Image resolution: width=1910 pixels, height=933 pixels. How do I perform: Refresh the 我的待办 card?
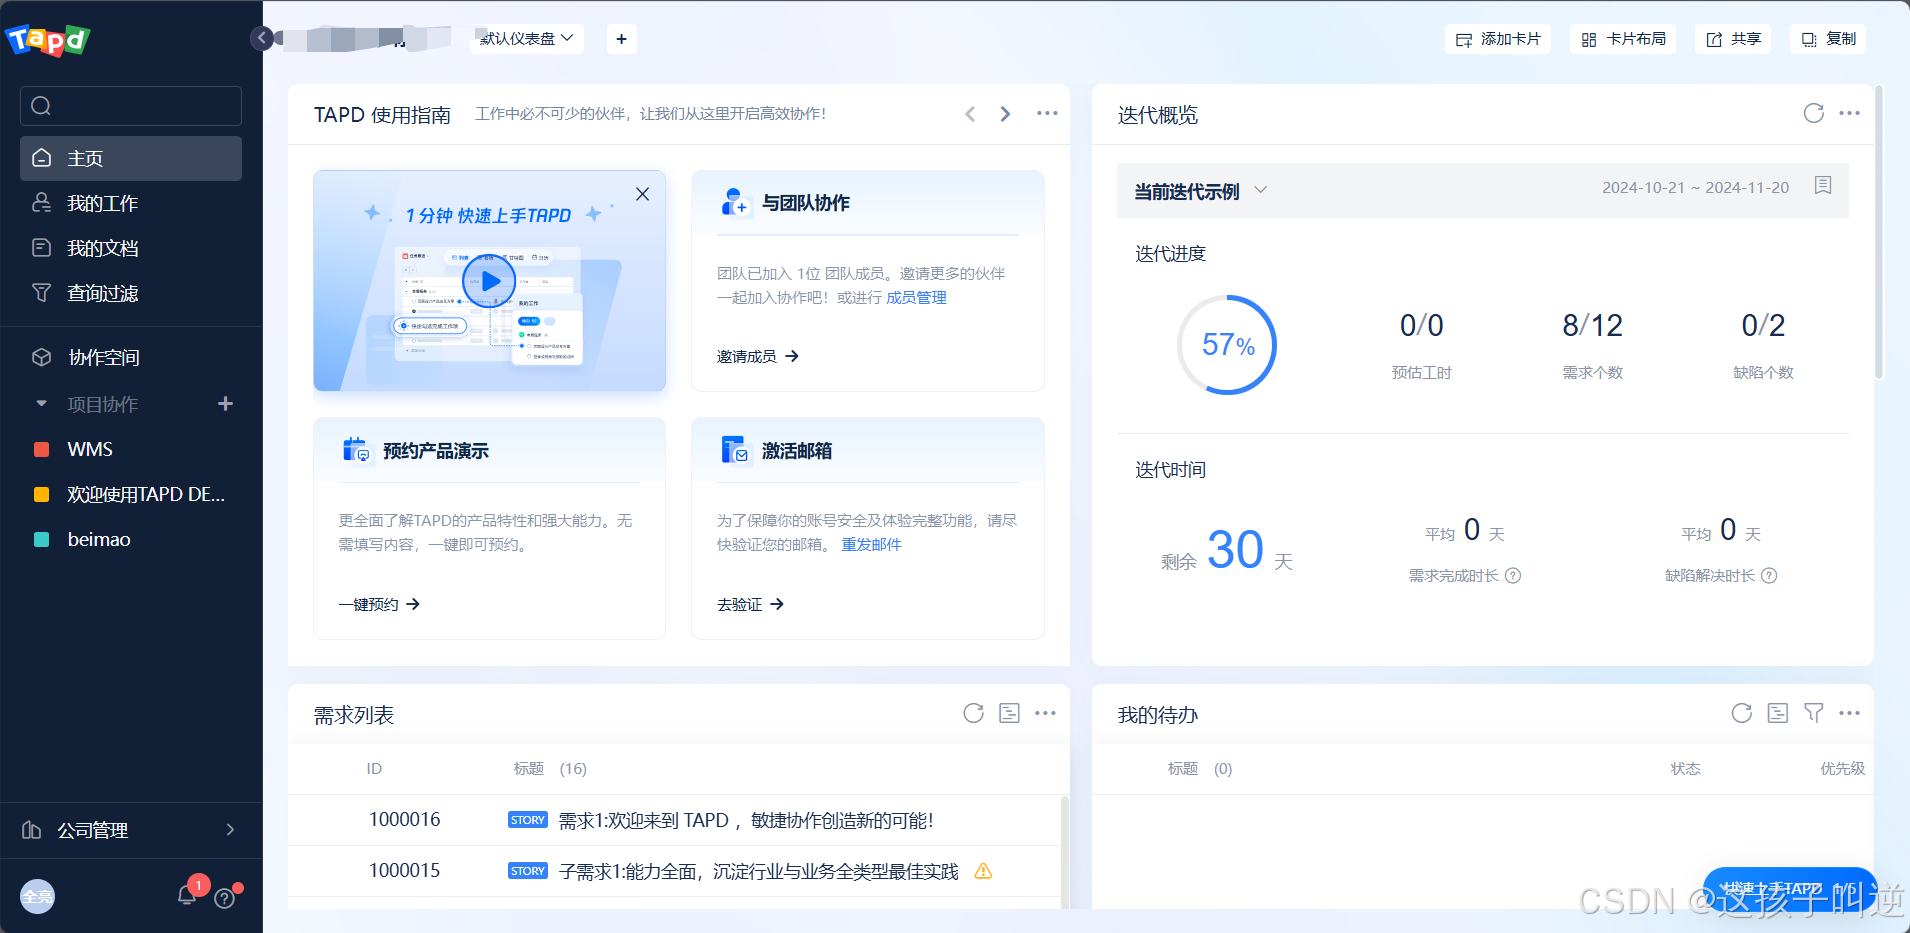1742,713
